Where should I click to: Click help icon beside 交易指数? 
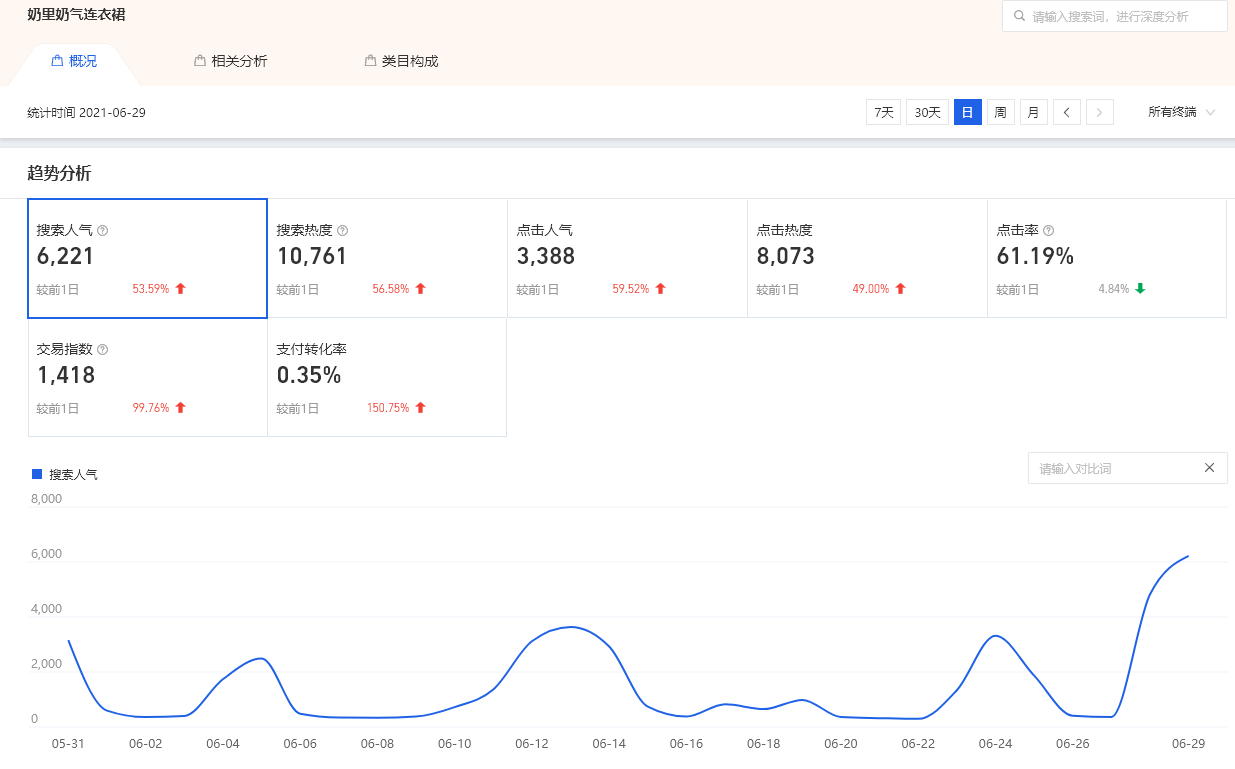click(103, 350)
